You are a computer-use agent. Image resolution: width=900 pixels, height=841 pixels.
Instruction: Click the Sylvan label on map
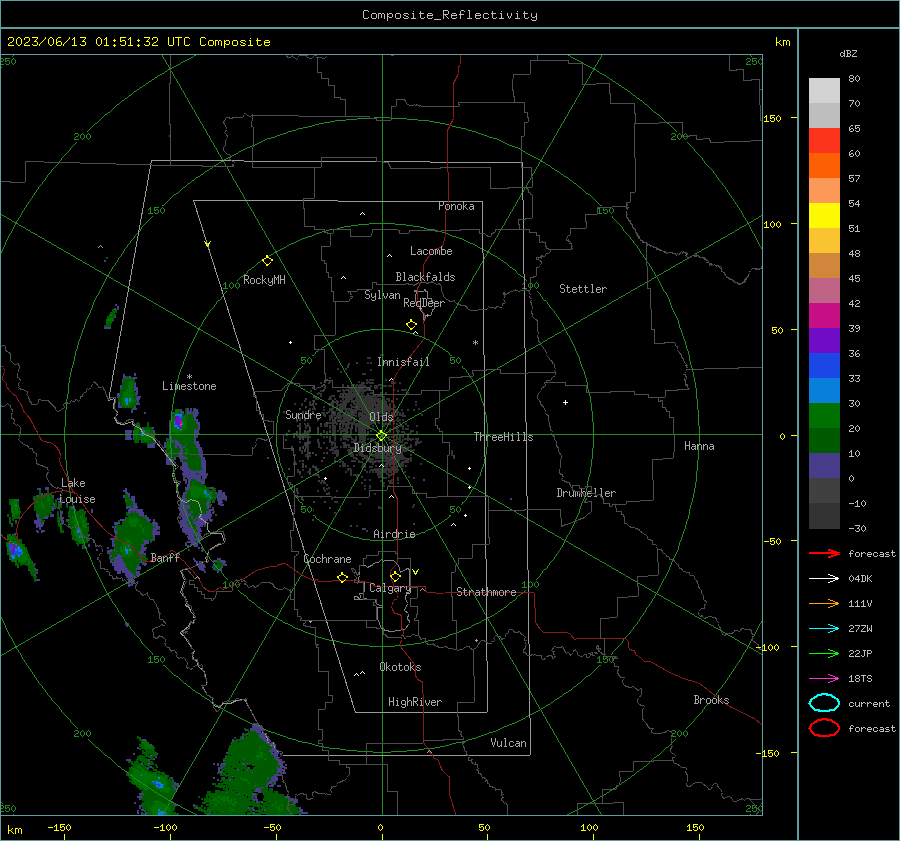[x=382, y=295]
